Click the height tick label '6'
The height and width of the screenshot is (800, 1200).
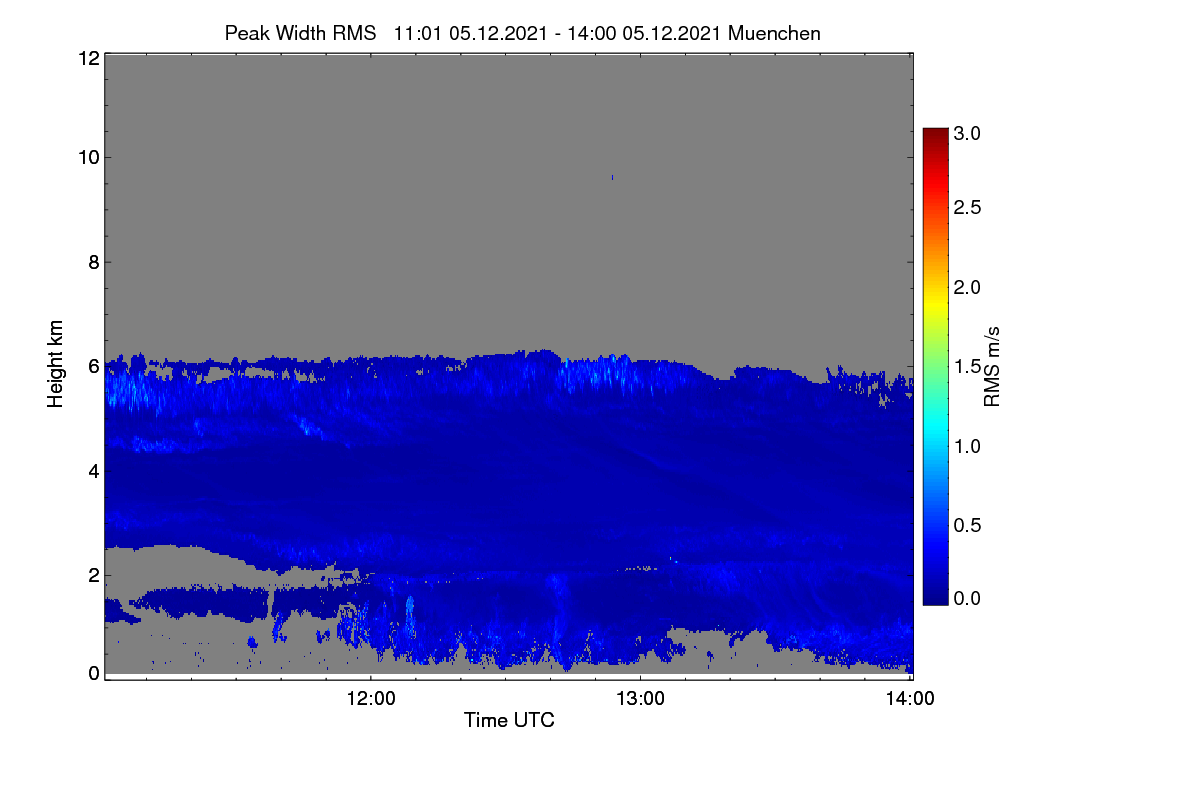(x=92, y=366)
